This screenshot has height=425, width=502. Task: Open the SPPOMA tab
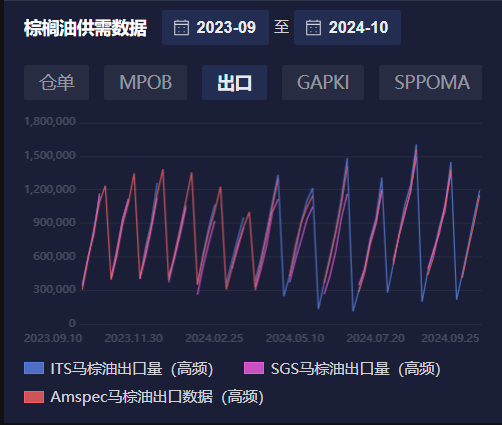tap(430, 82)
